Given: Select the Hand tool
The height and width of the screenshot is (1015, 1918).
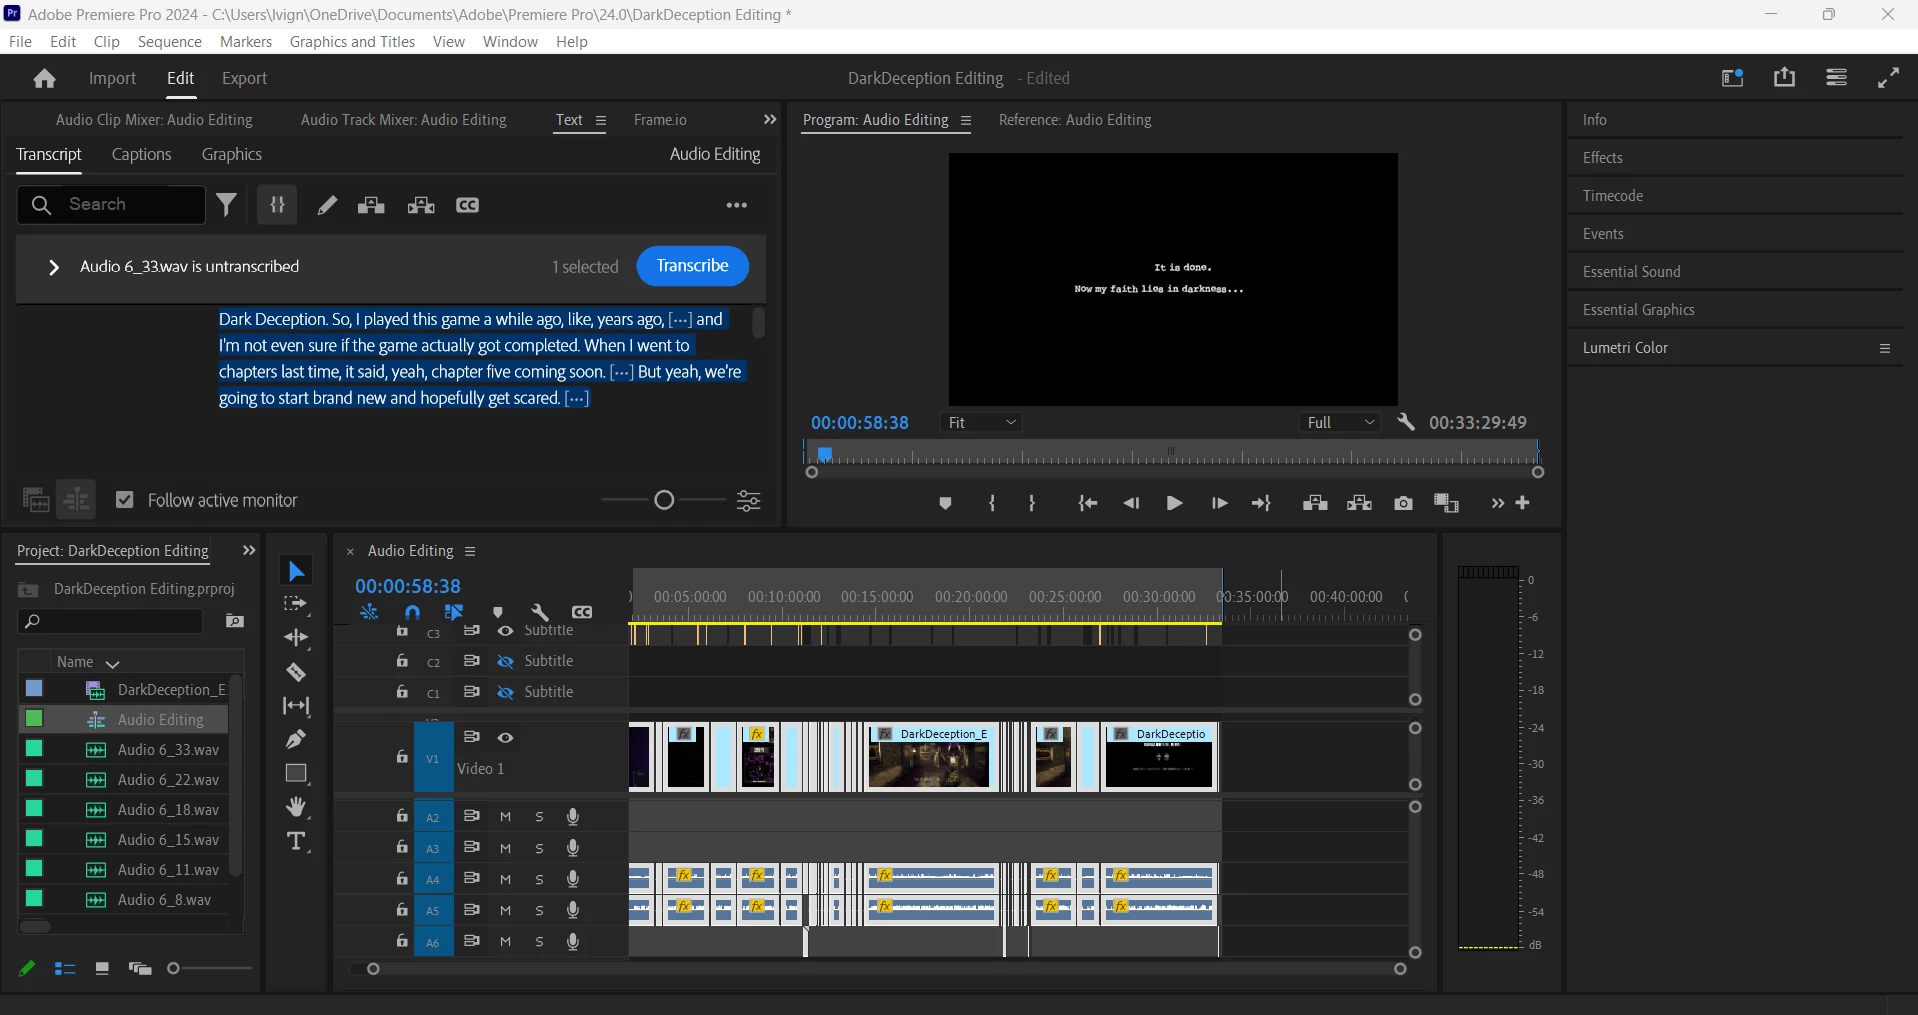Looking at the screenshot, I should pyautogui.click(x=296, y=807).
